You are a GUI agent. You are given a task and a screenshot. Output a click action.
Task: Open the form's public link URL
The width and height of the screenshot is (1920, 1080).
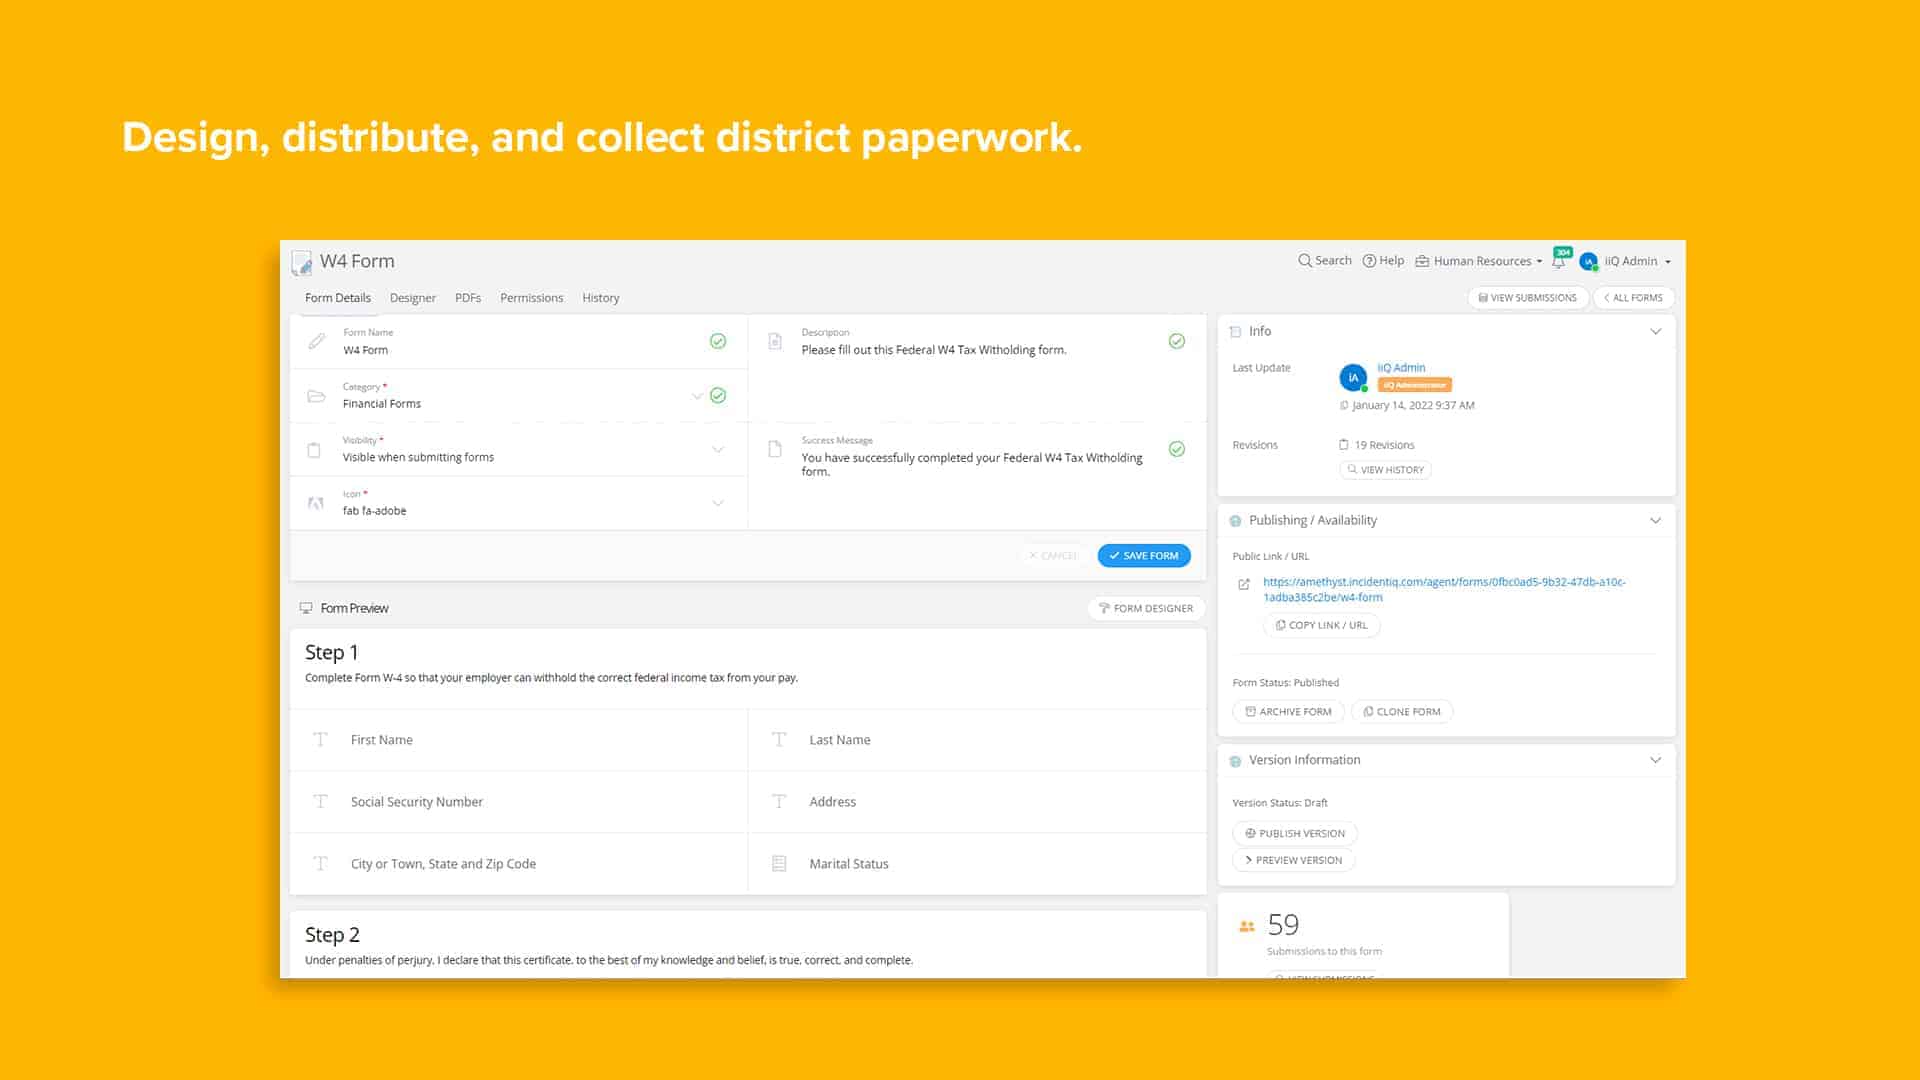click(x=1443, y=589)
